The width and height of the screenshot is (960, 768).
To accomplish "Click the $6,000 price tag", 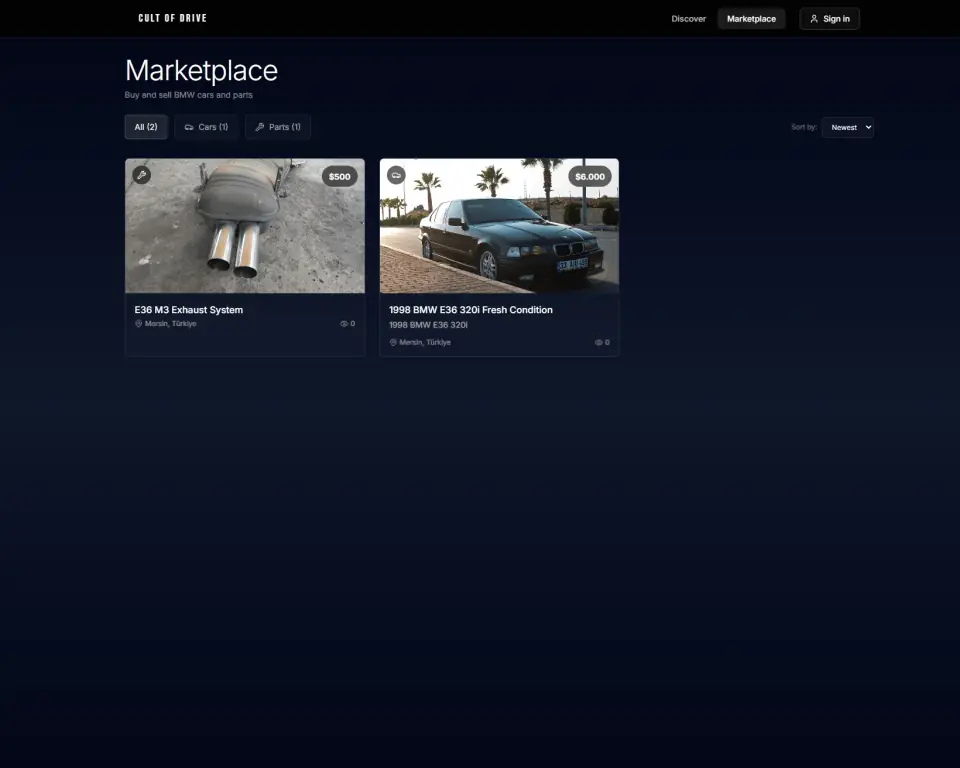I will (x=590, y=176).
